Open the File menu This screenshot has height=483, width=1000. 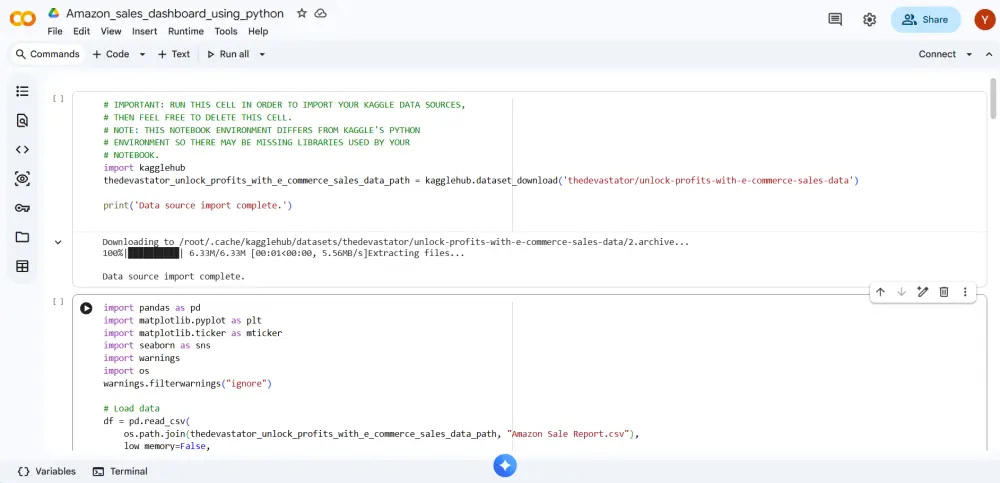[55, 31]
